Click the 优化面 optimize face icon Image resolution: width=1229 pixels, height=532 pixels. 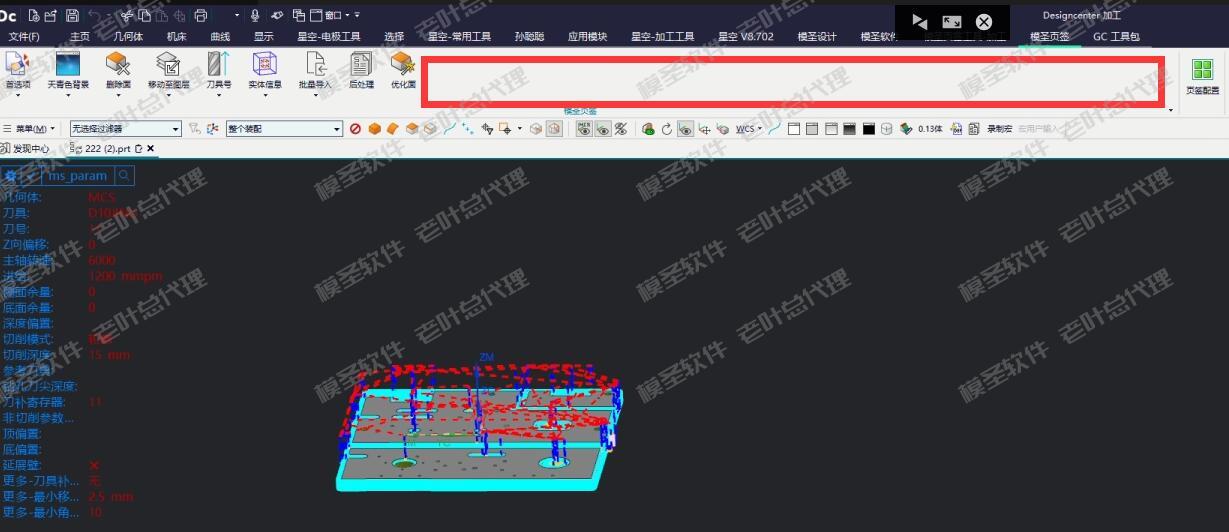coord(403,65)
